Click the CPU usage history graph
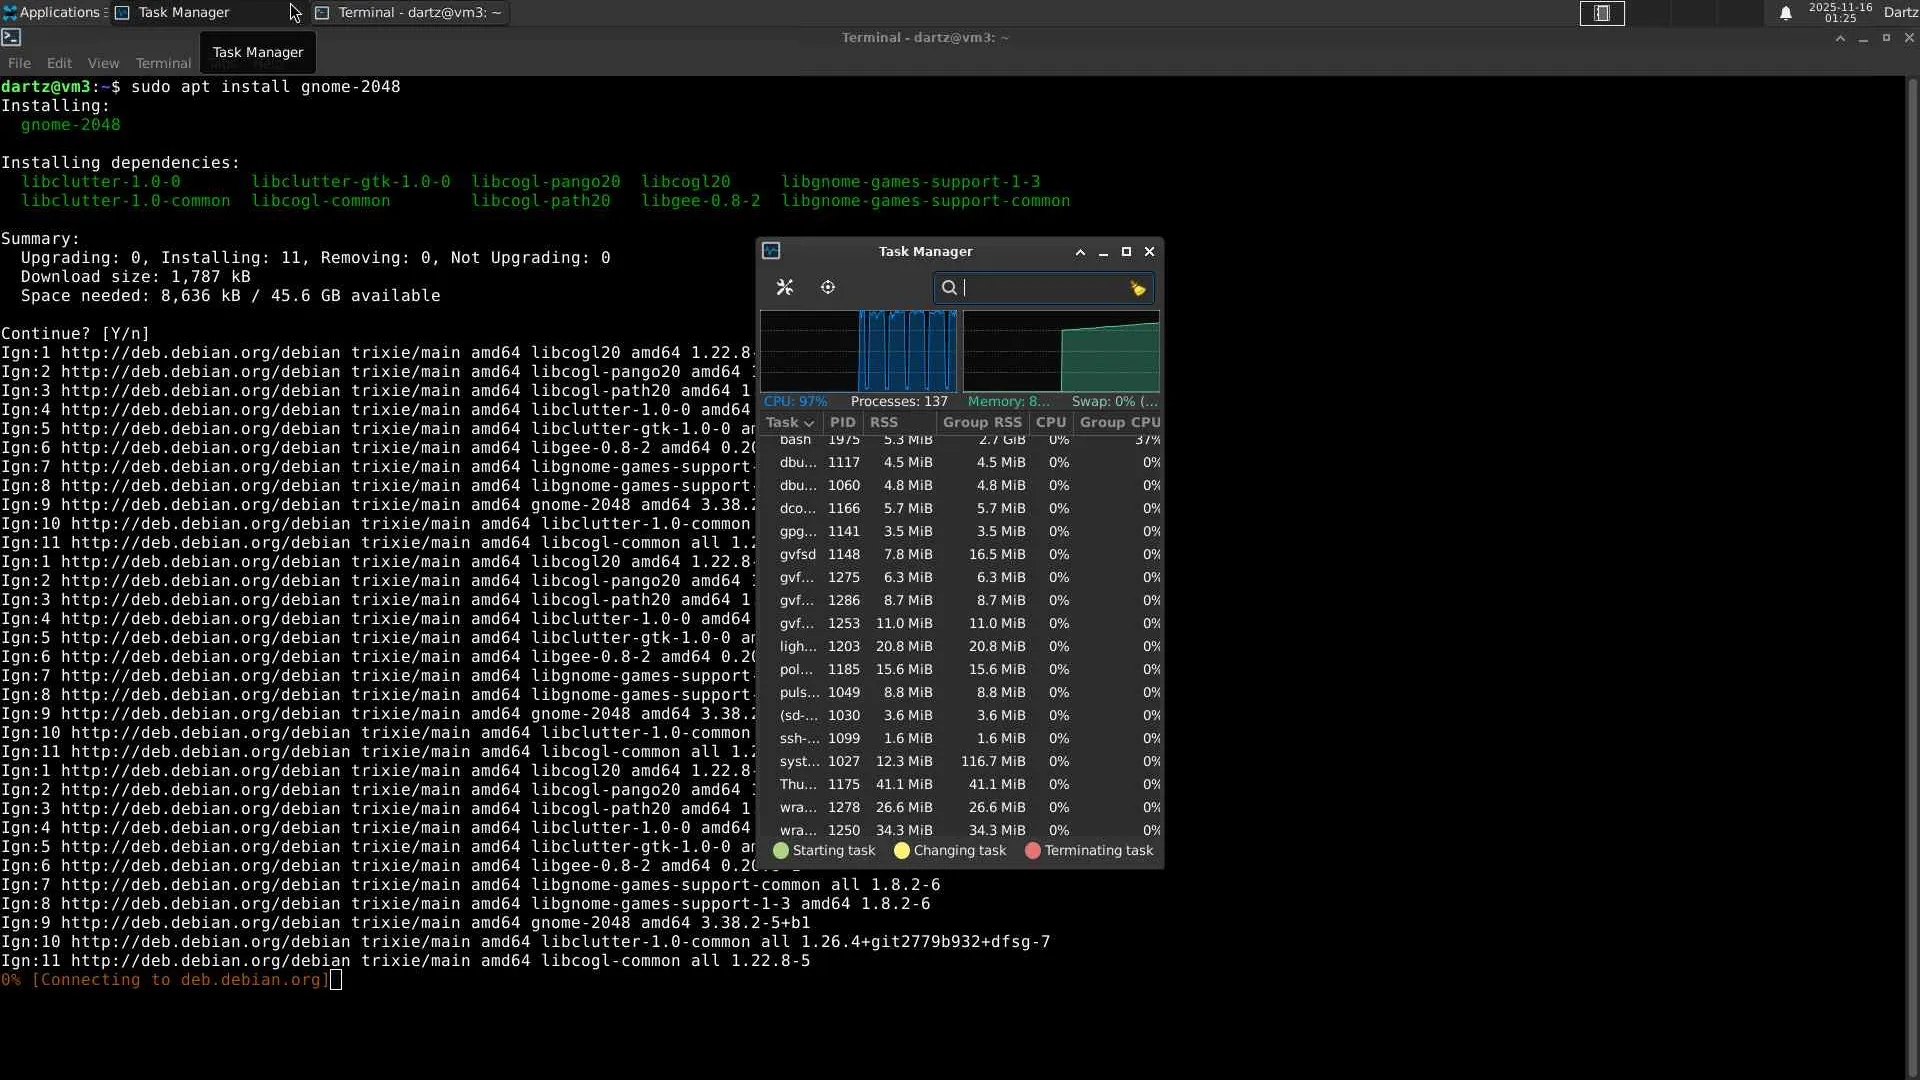 [858, 351]
